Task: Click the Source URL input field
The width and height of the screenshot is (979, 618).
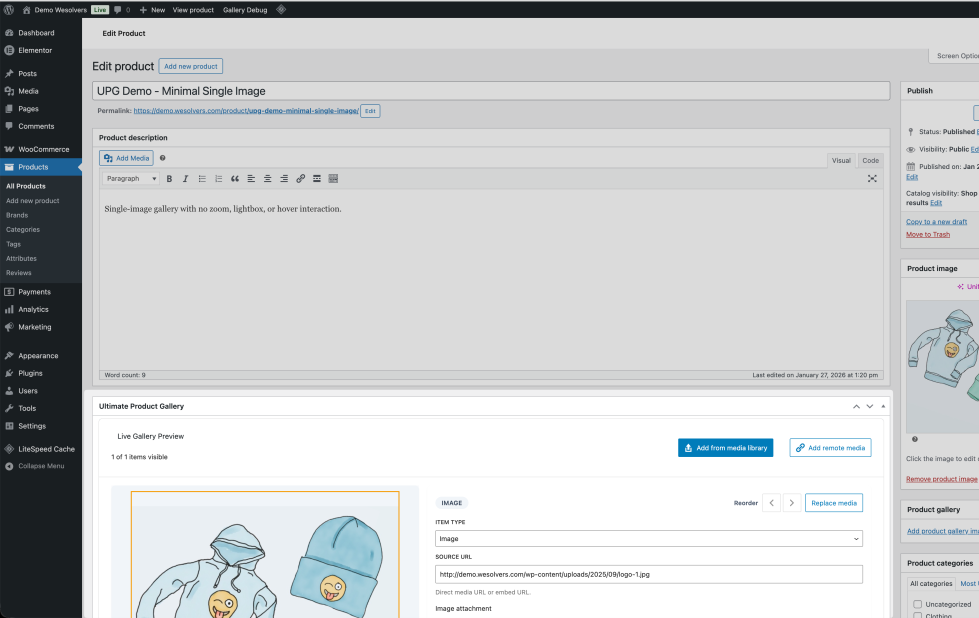Action: 648,574
